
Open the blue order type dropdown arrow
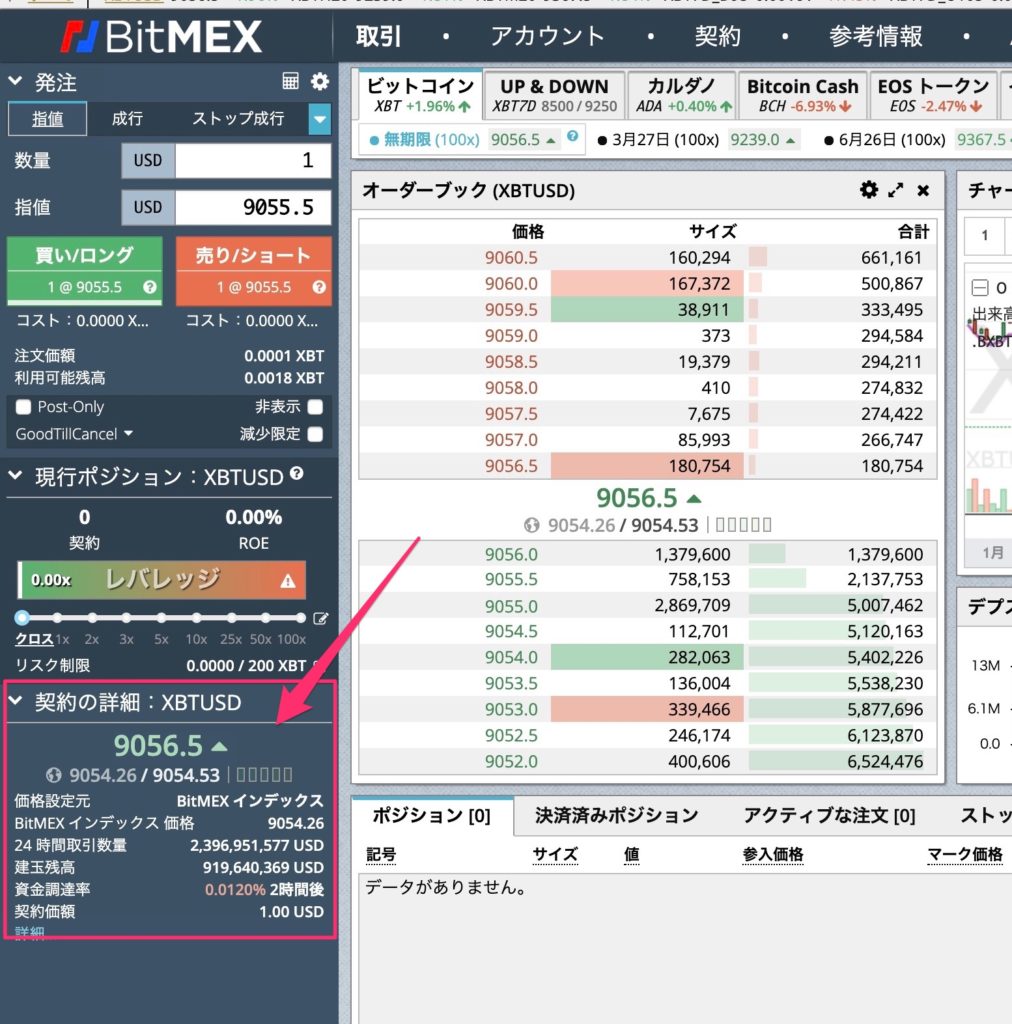[319, 119]
